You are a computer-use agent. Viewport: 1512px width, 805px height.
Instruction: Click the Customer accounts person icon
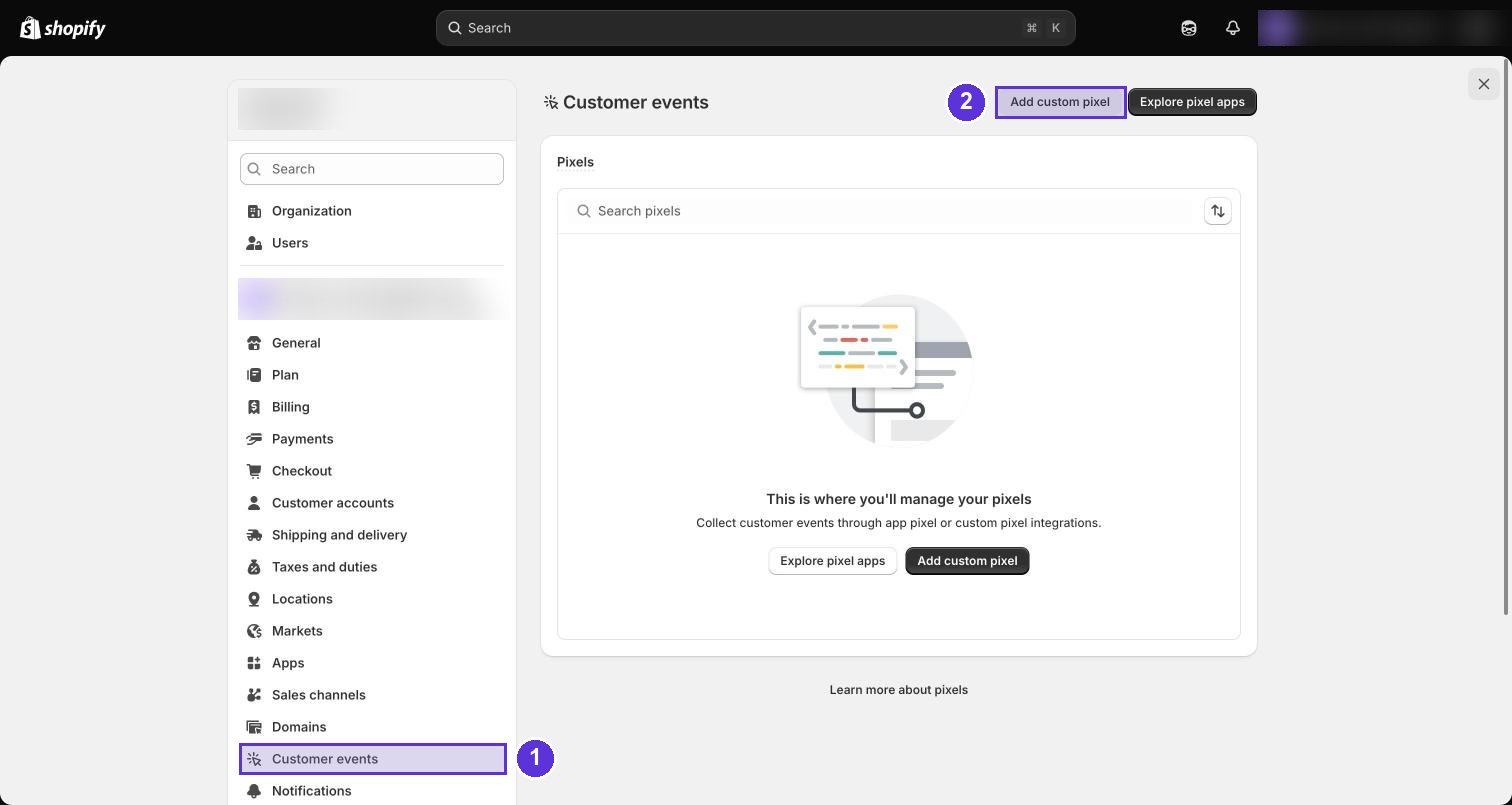[x=254, y=503]
